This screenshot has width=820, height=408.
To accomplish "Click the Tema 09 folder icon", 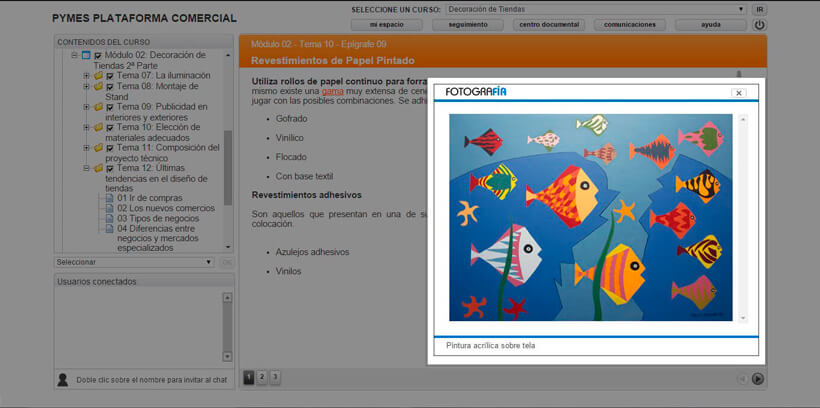I will coord(98,107).
